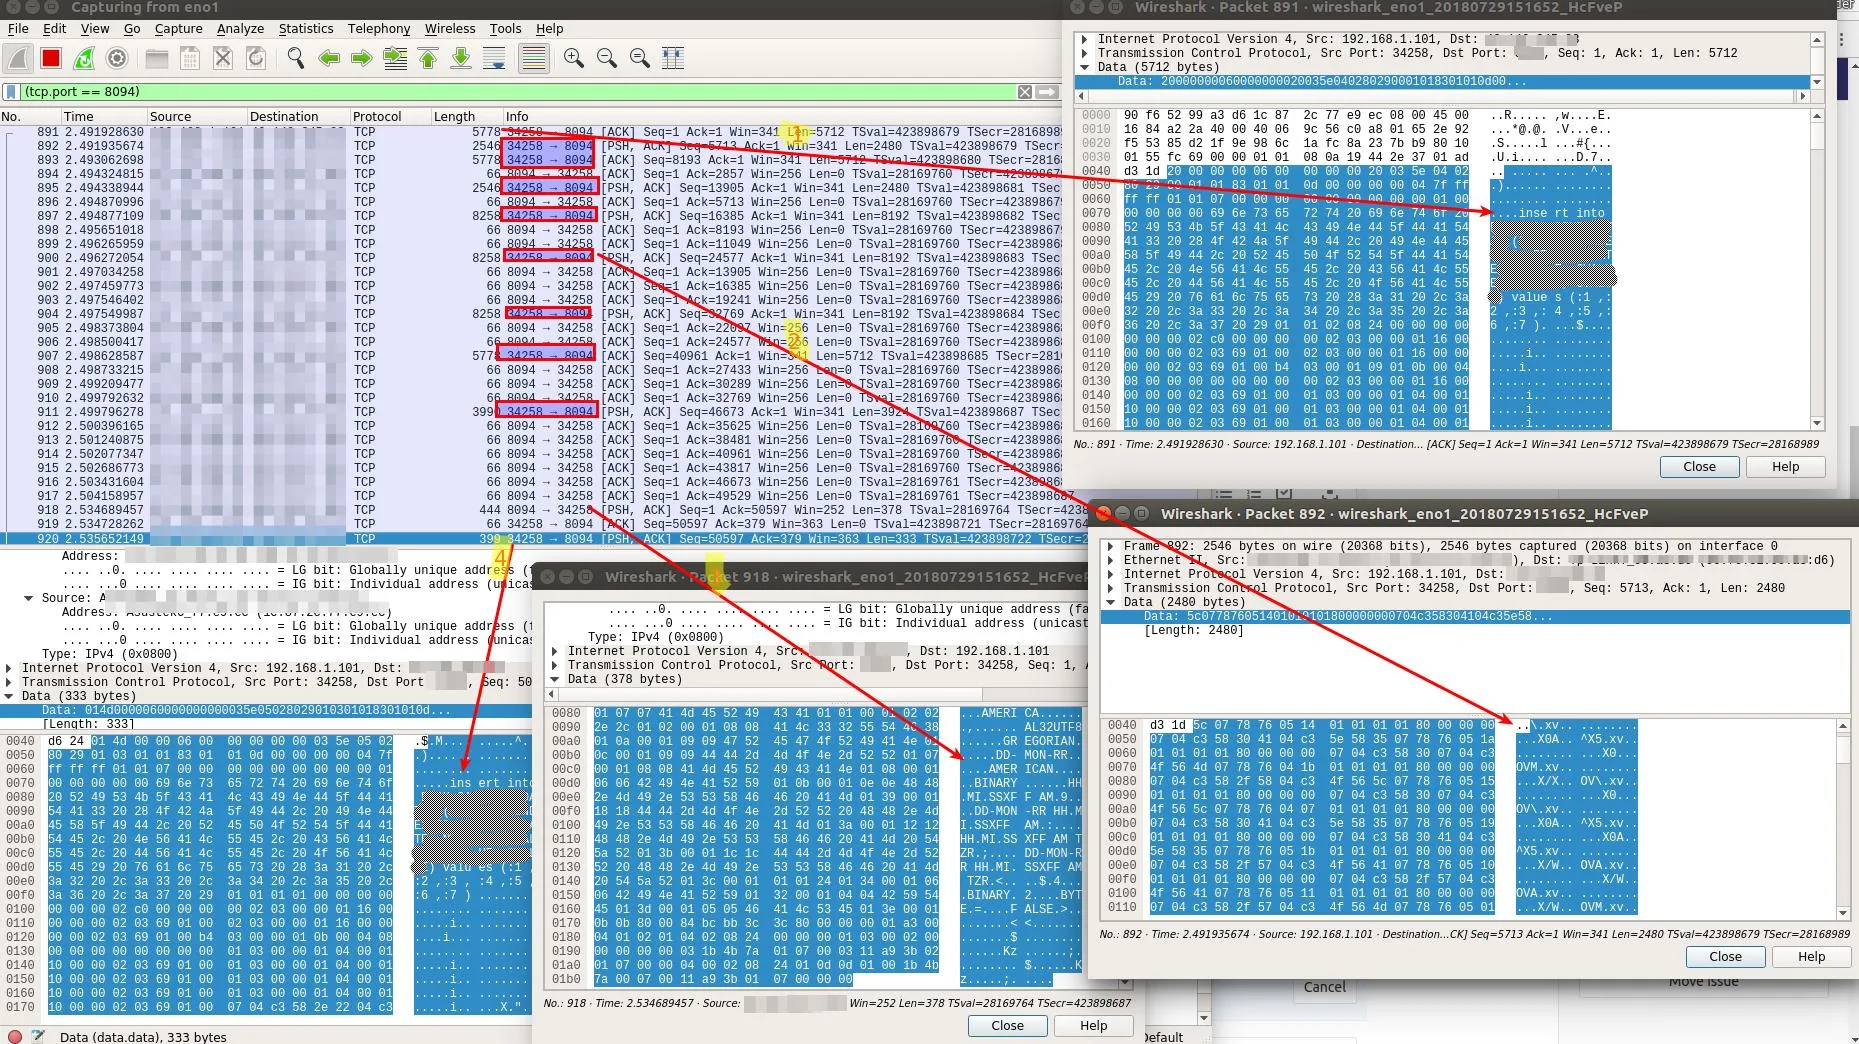Screen dimensions: 1859x1044
Task: Click Close in the Packet 892 window
Action: (1725, 957)
